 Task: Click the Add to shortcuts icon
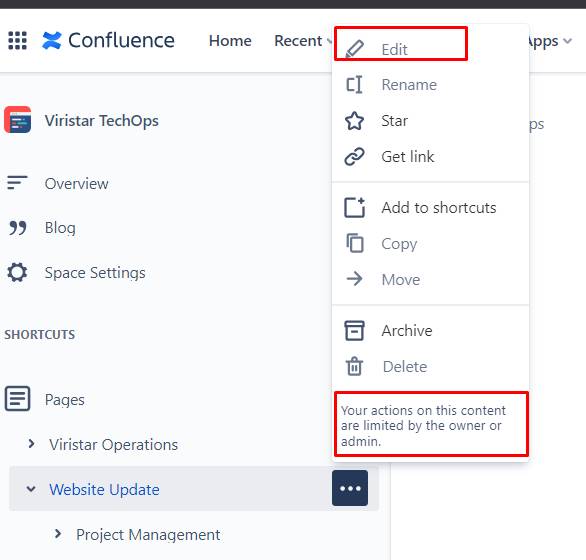point(354,207)
